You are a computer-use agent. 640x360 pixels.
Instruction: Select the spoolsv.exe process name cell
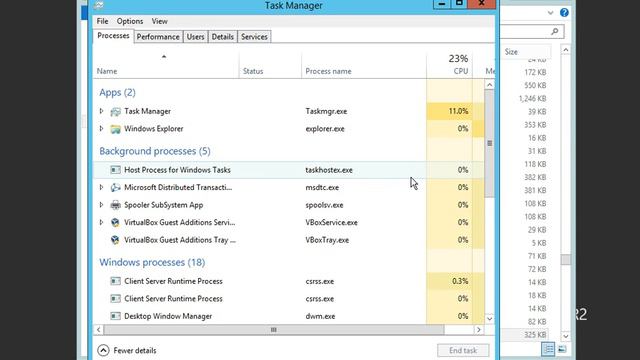tap(324, 205)
